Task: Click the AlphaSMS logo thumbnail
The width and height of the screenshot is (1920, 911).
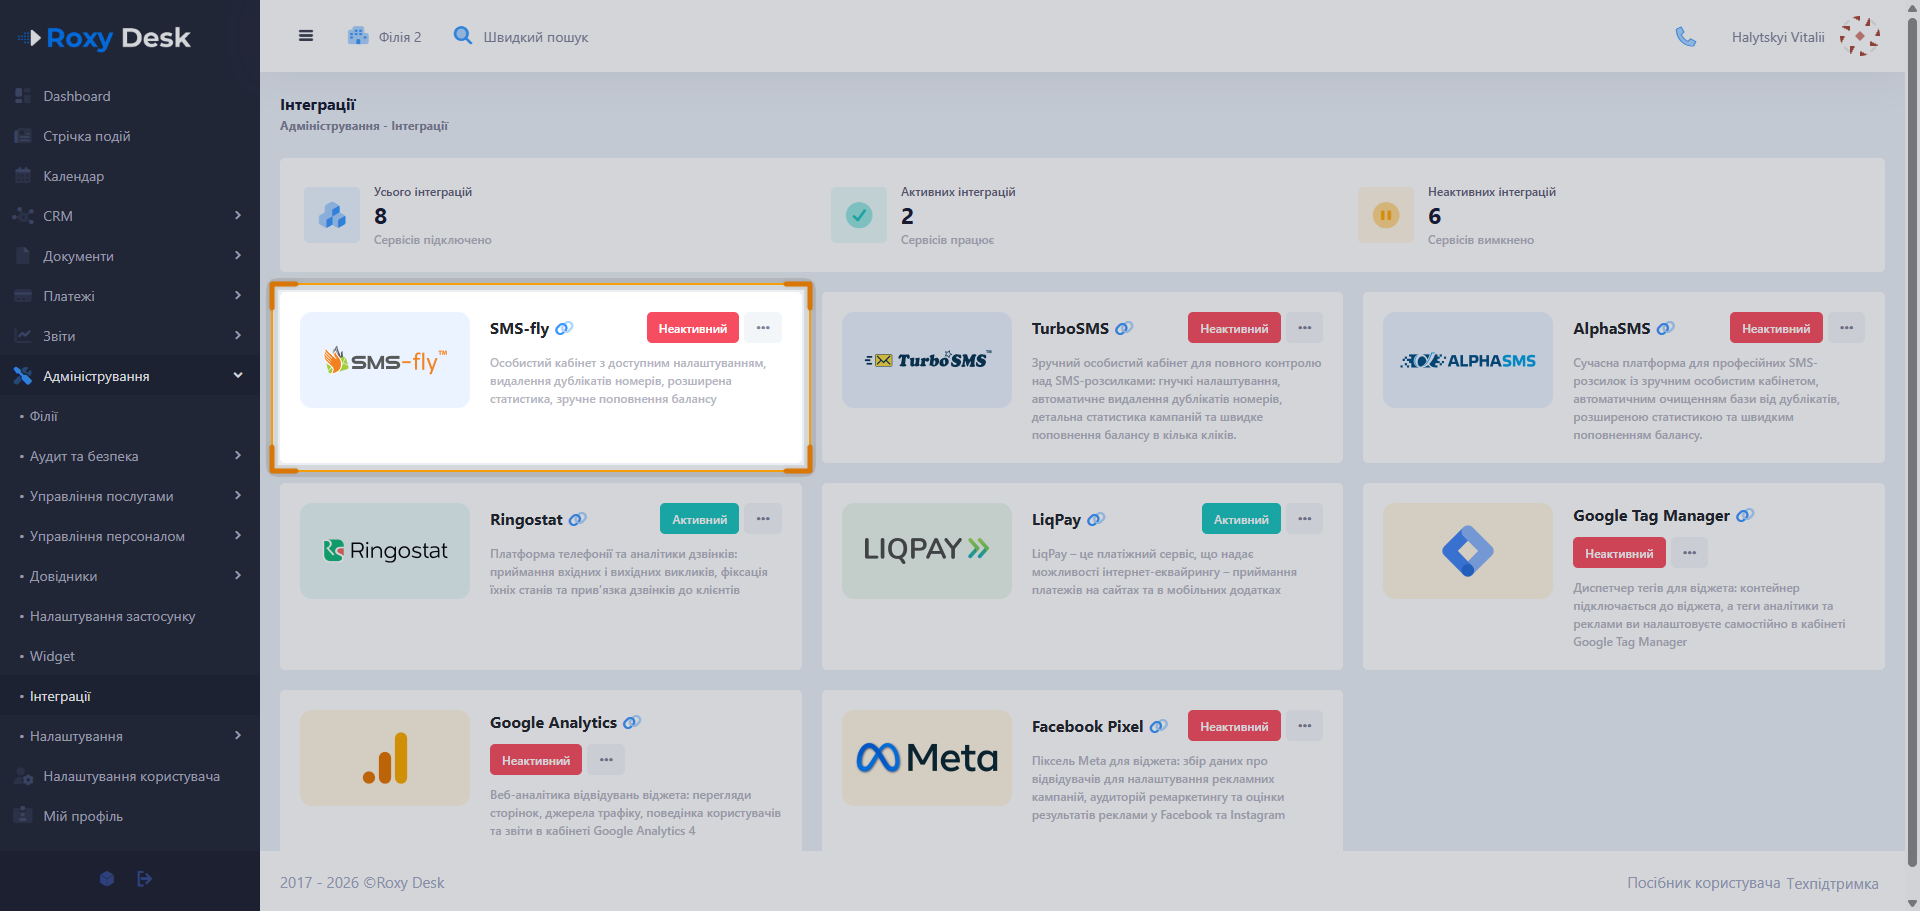Action: click(1468, 360)
